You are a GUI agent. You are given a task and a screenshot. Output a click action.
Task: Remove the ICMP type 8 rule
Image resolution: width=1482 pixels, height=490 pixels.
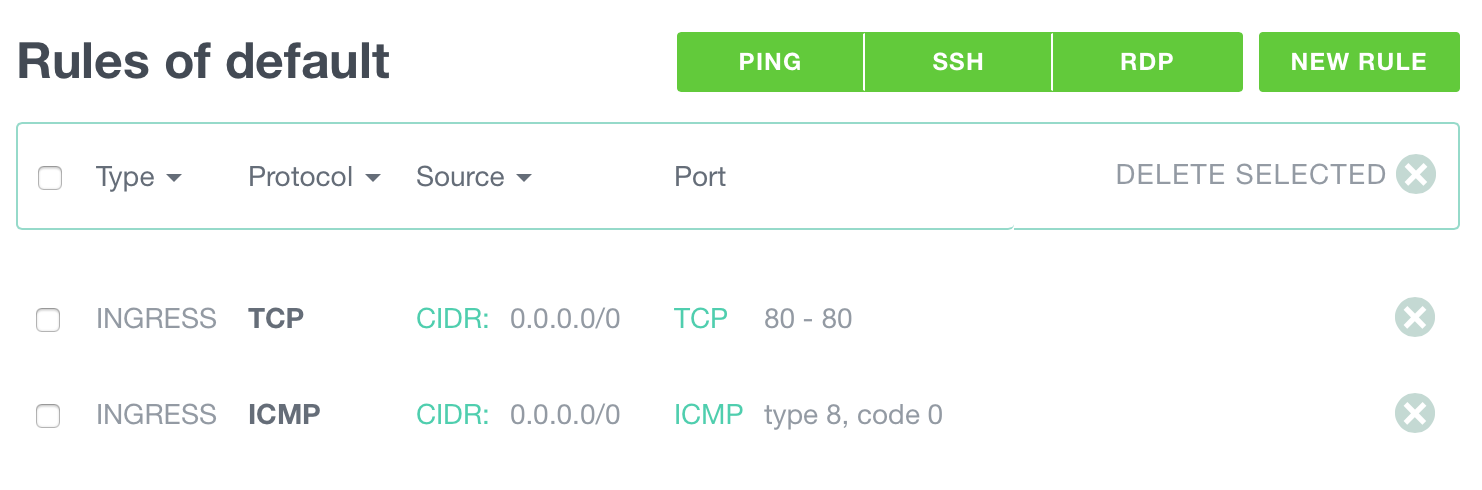tap(1415, 414)
